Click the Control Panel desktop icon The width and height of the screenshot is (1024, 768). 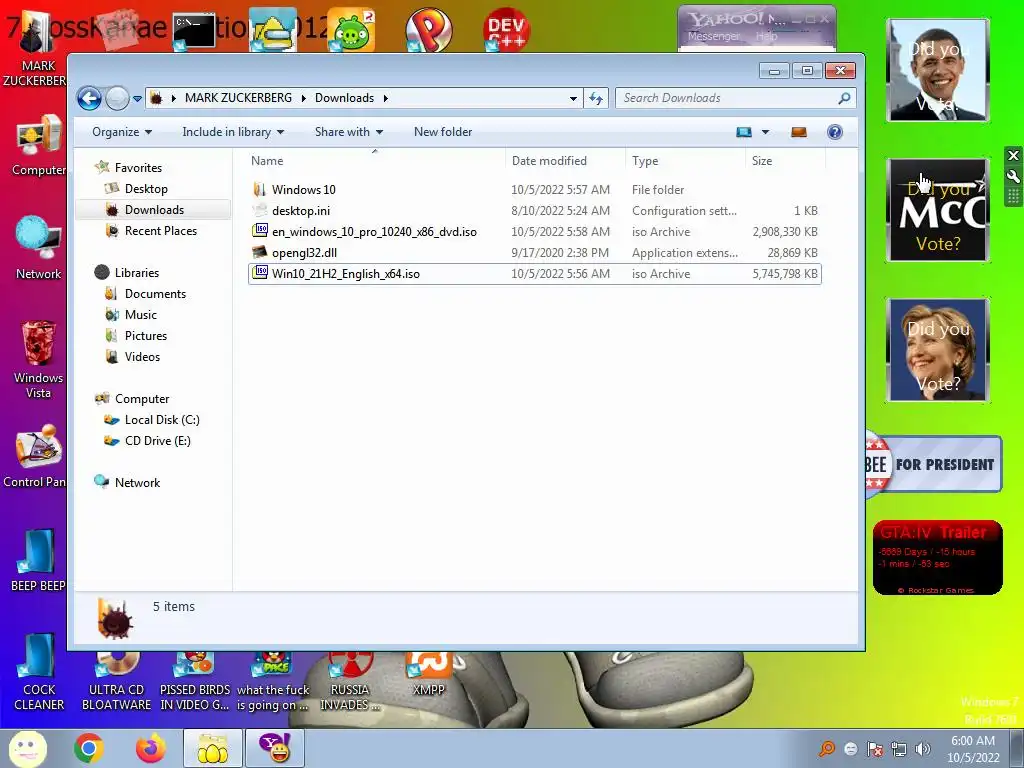point(36,456)
